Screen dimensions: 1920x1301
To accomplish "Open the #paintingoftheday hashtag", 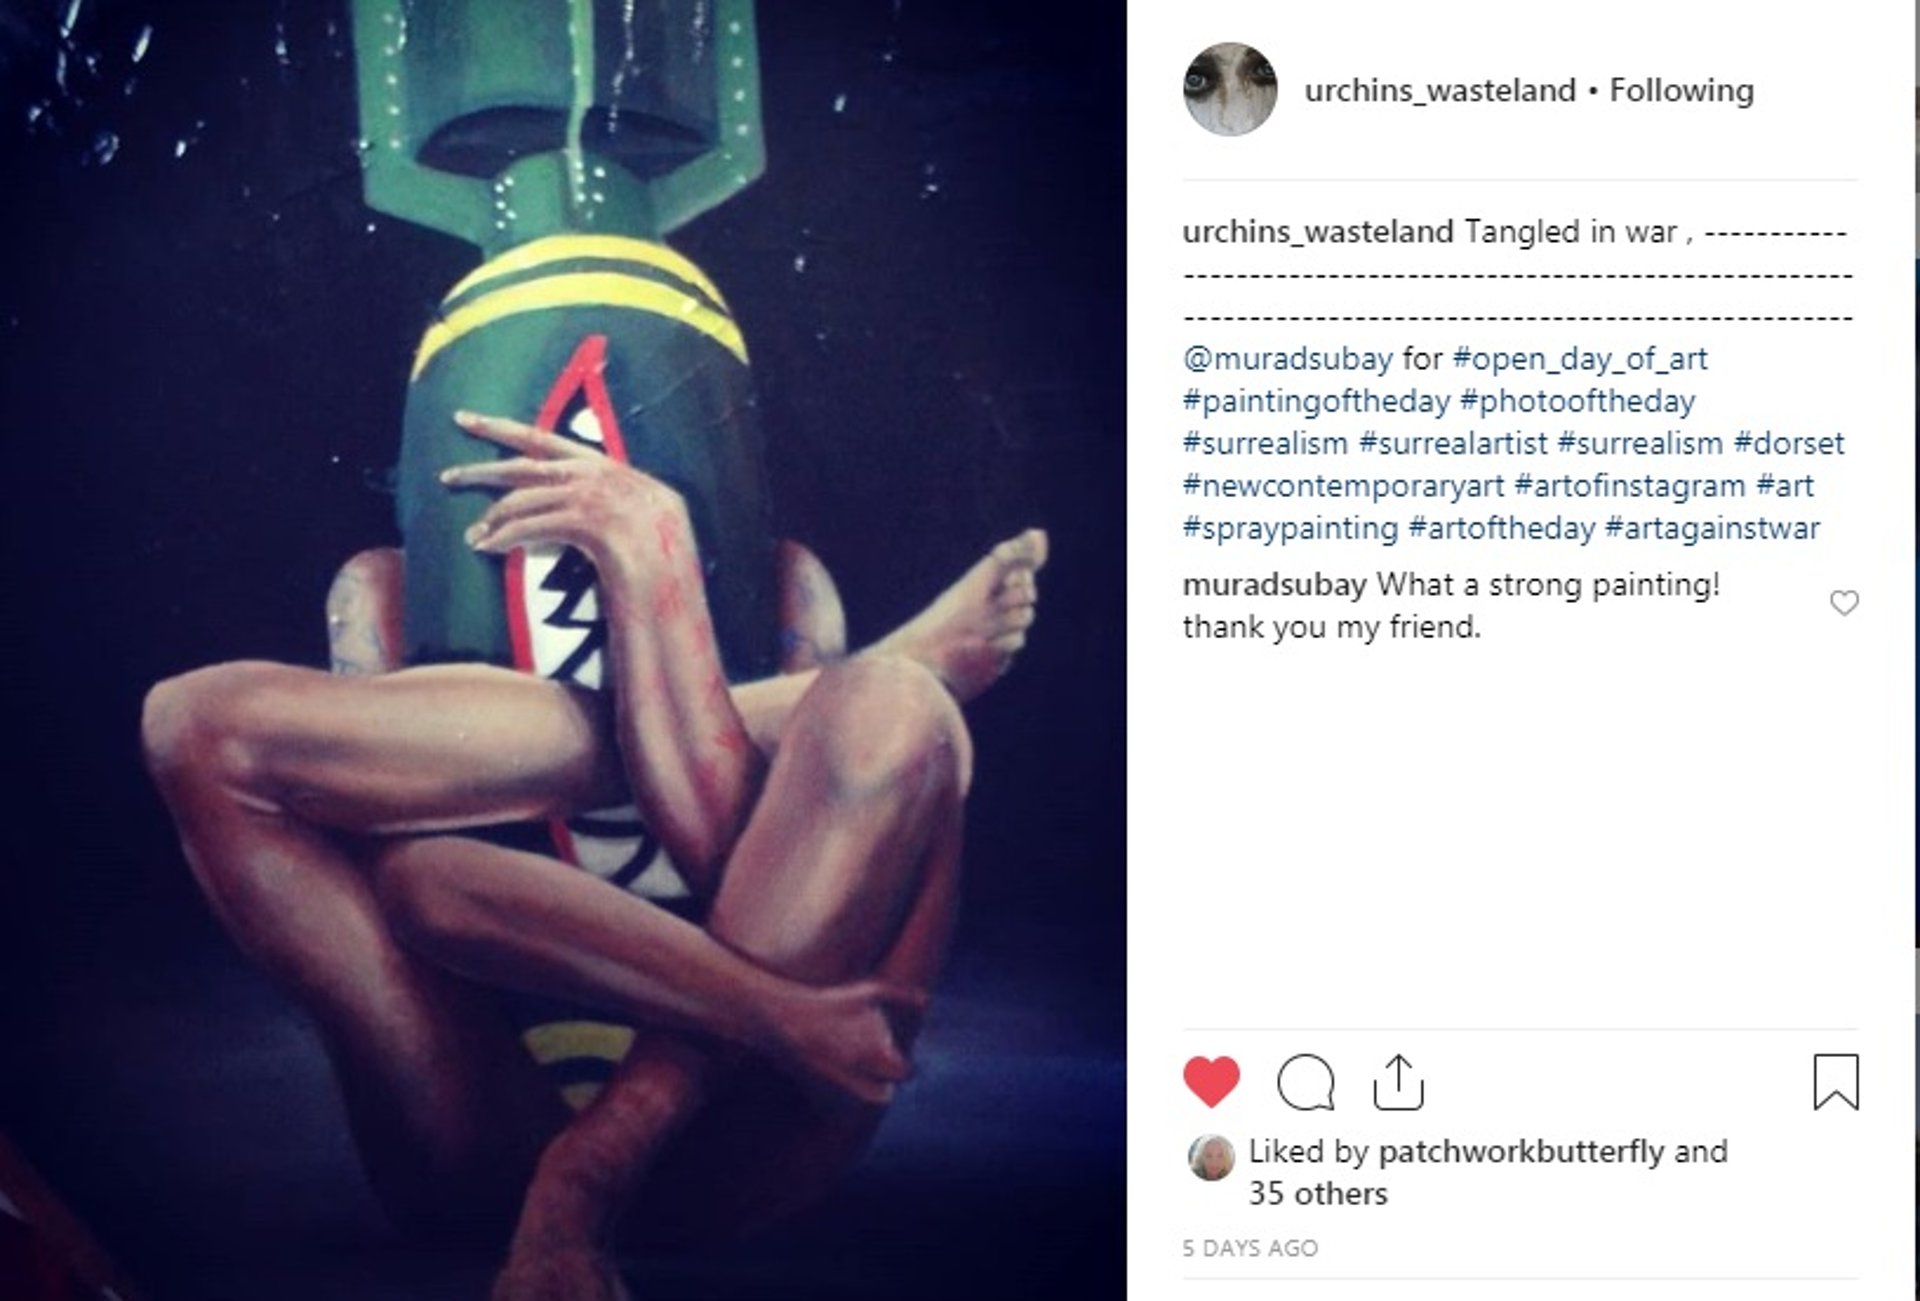I will 1316,401.
